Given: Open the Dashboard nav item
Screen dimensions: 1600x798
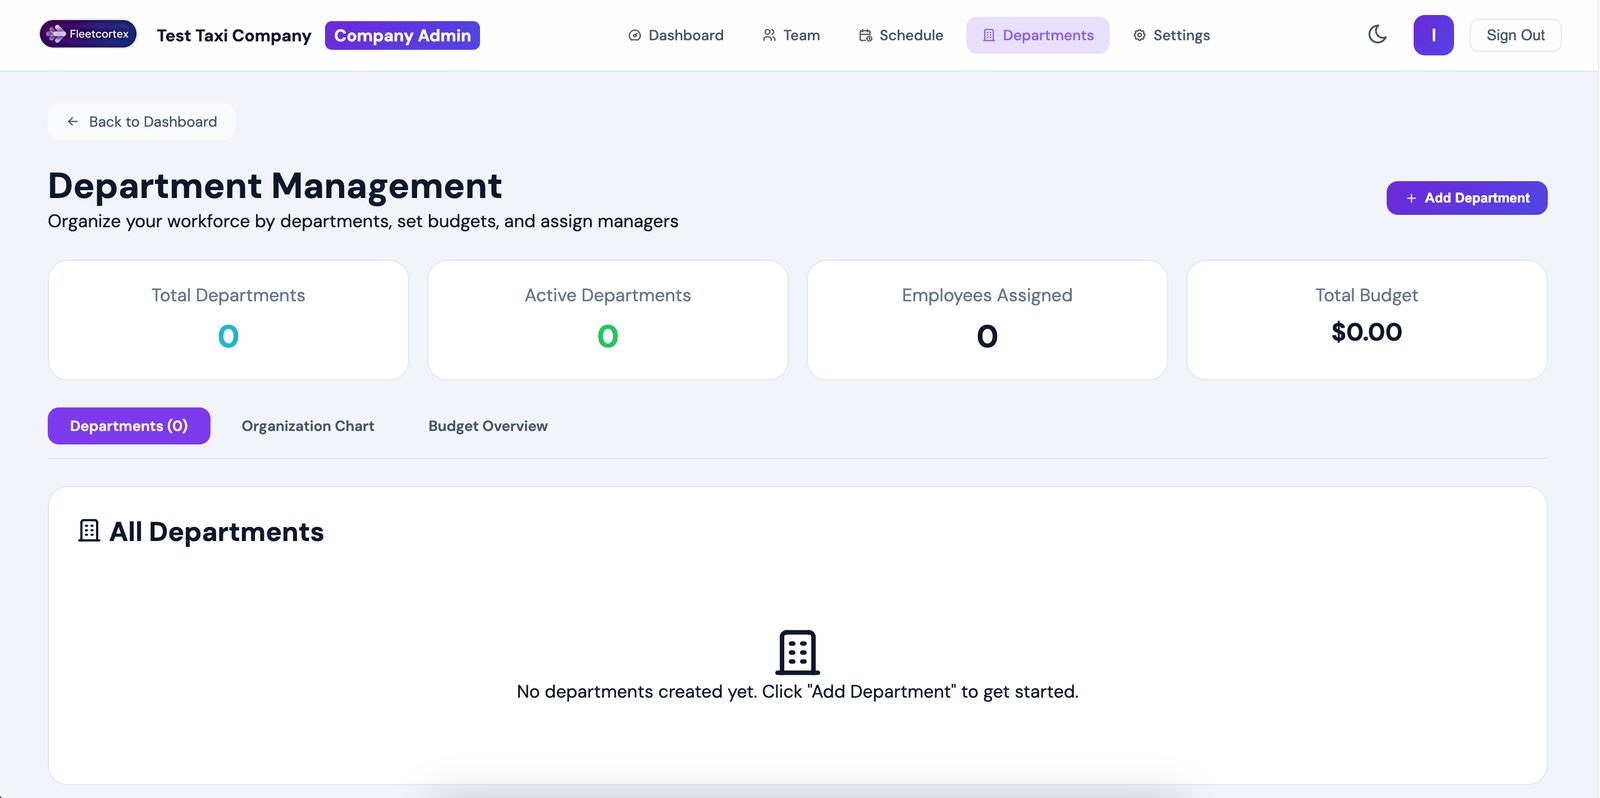Looking at the screenshot, I should point(676,35).
